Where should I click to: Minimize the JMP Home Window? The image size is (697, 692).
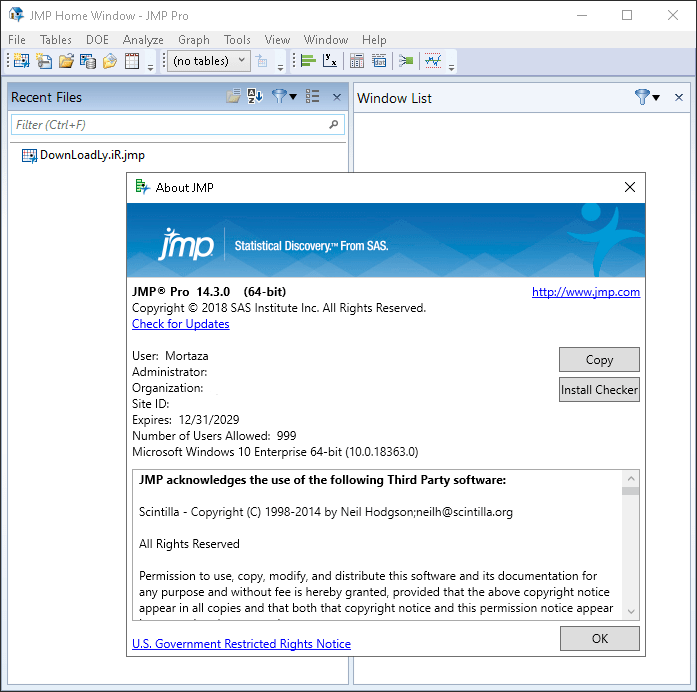582,15
